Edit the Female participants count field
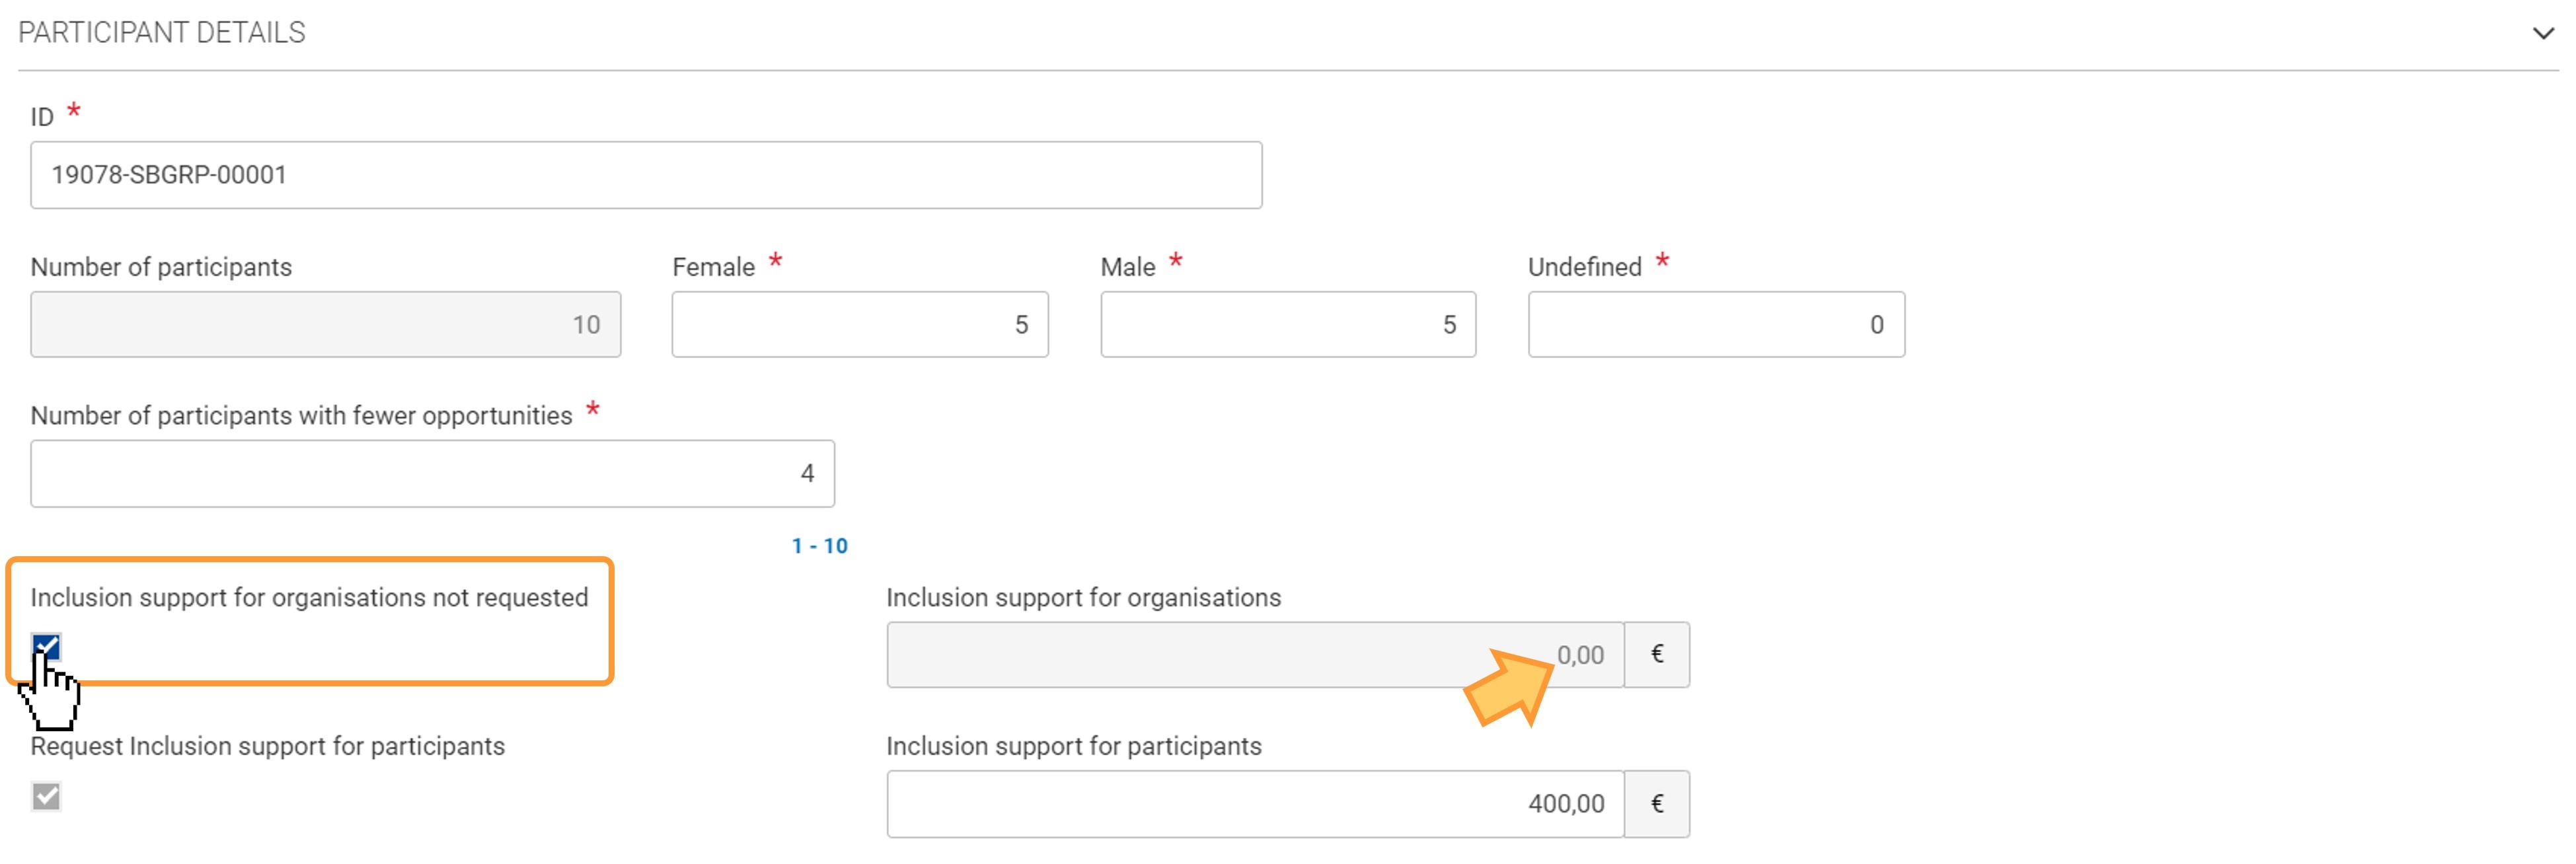The height and width of the screenshot is (864, 2576). coord(860,325)
